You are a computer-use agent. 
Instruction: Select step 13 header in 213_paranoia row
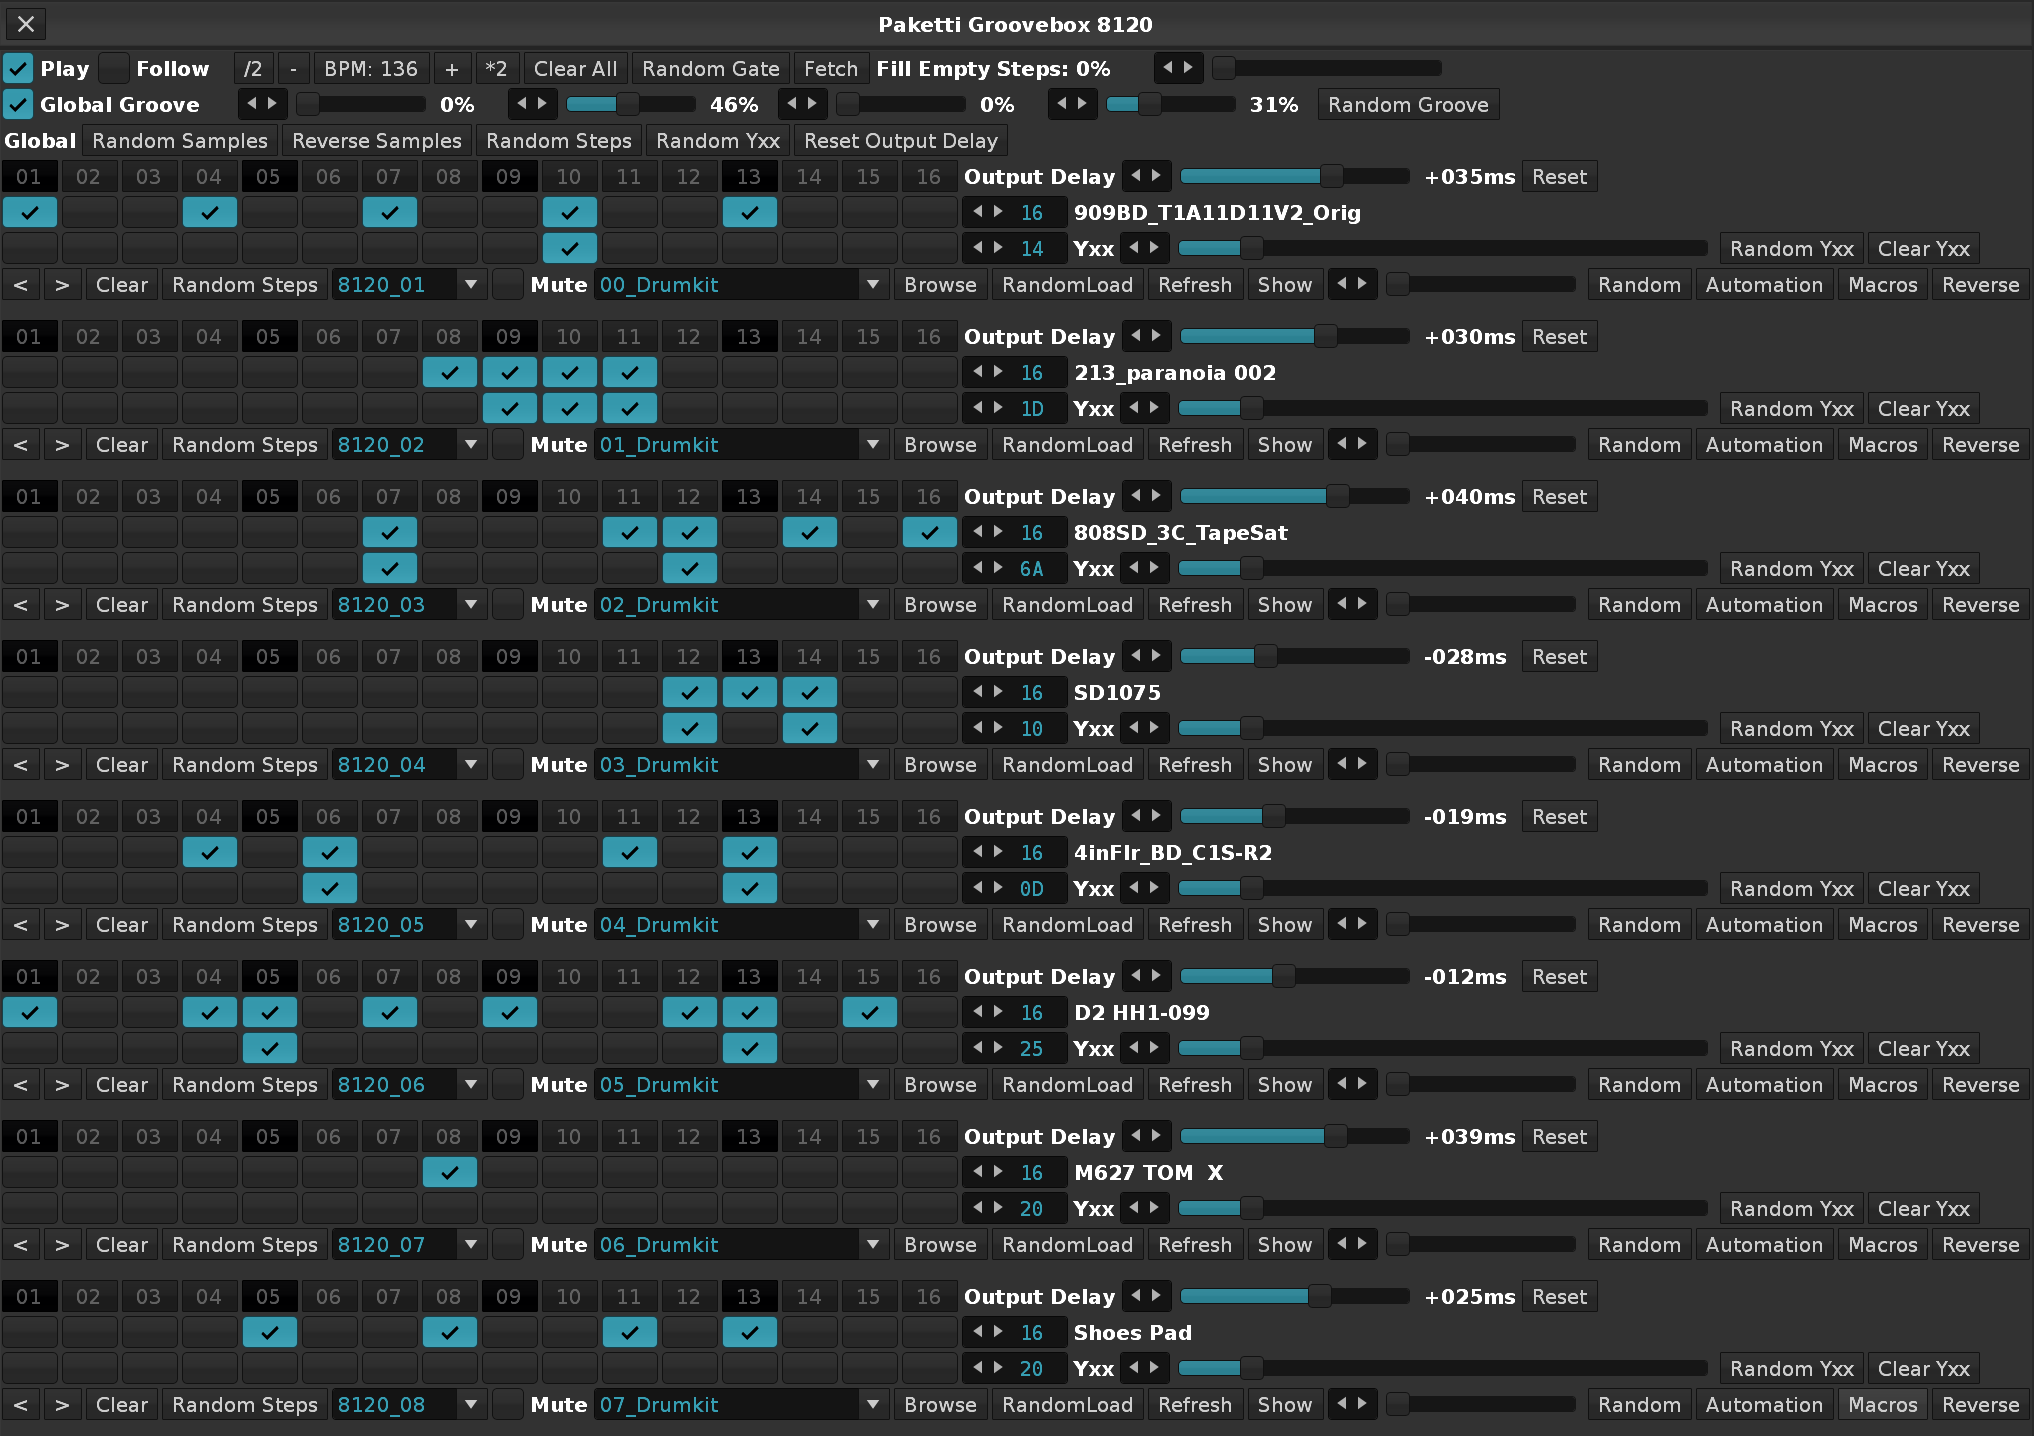pos(748,337)
